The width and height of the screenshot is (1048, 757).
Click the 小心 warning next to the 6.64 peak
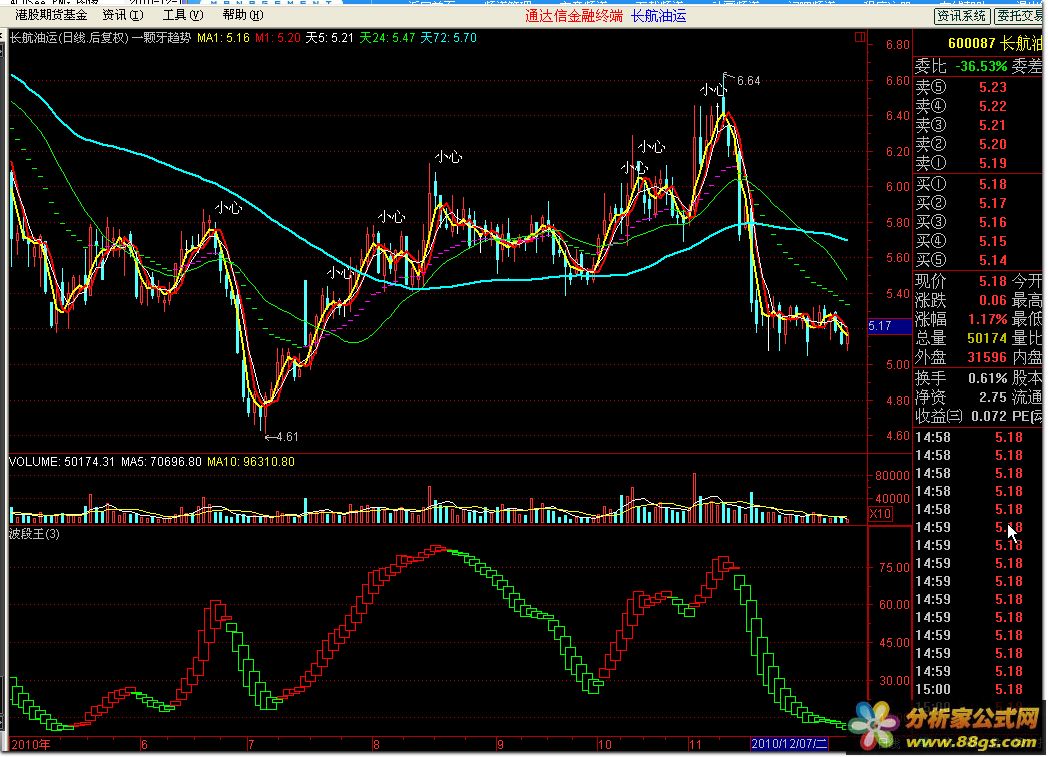point(712,90)
